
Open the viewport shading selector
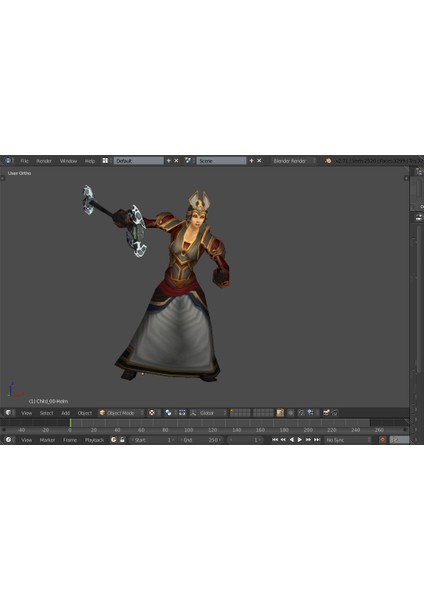click(x=154, y=412)
